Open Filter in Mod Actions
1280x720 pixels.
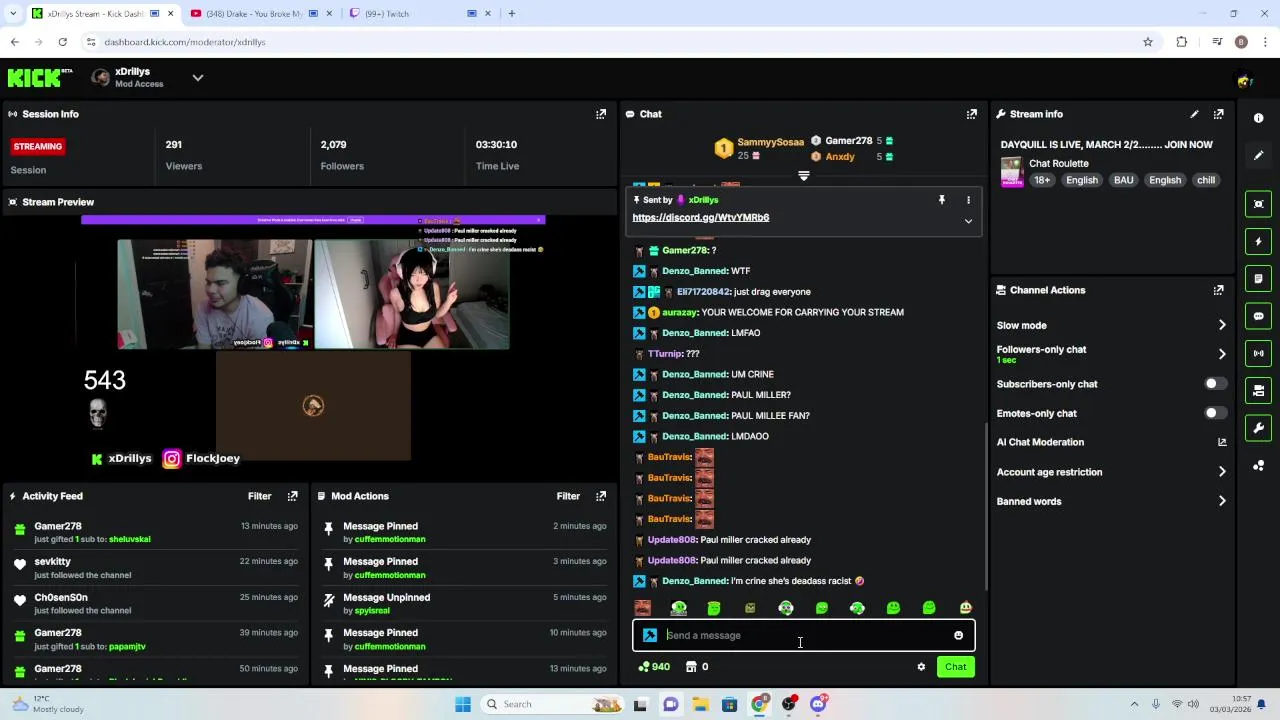click(568, 496)
